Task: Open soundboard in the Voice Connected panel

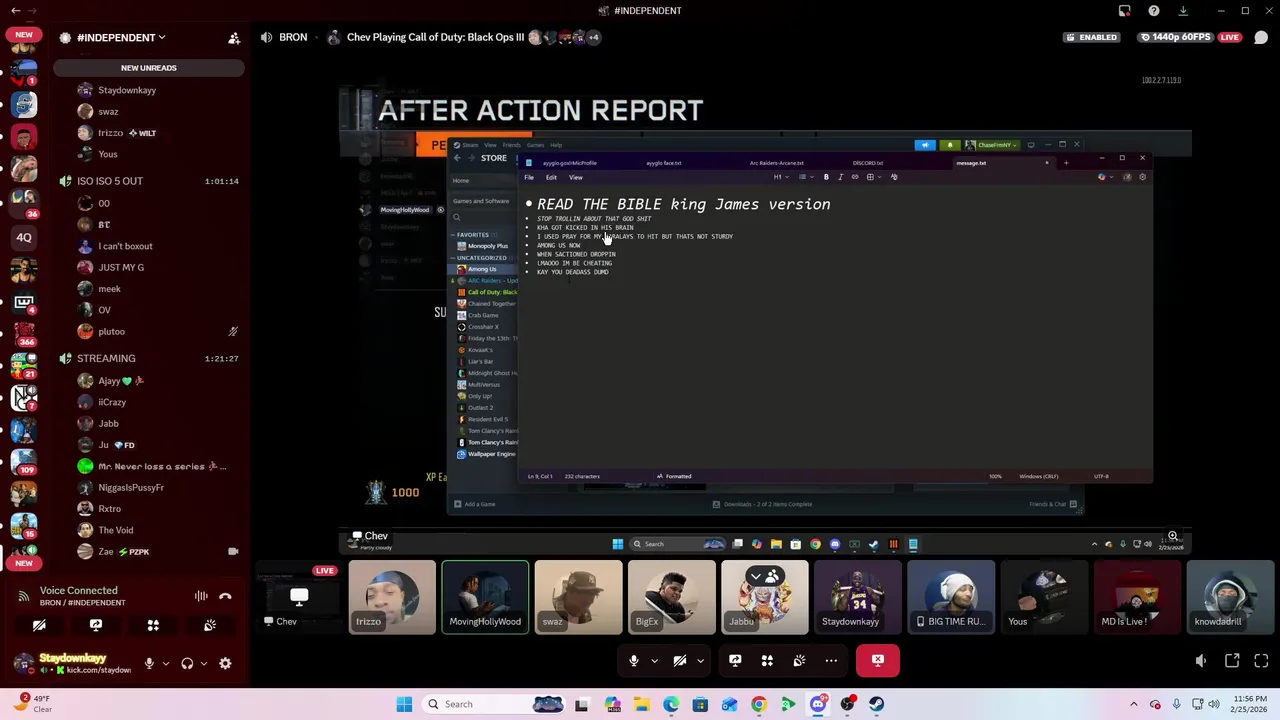Action: [210, 625]
